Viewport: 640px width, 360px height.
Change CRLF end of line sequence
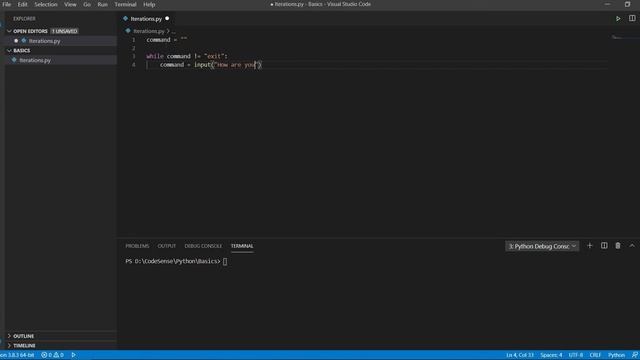coord(595,355)
